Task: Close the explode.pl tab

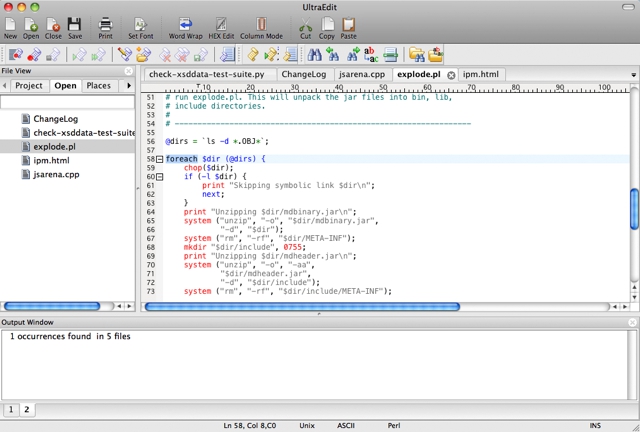Action: point(451,75)
